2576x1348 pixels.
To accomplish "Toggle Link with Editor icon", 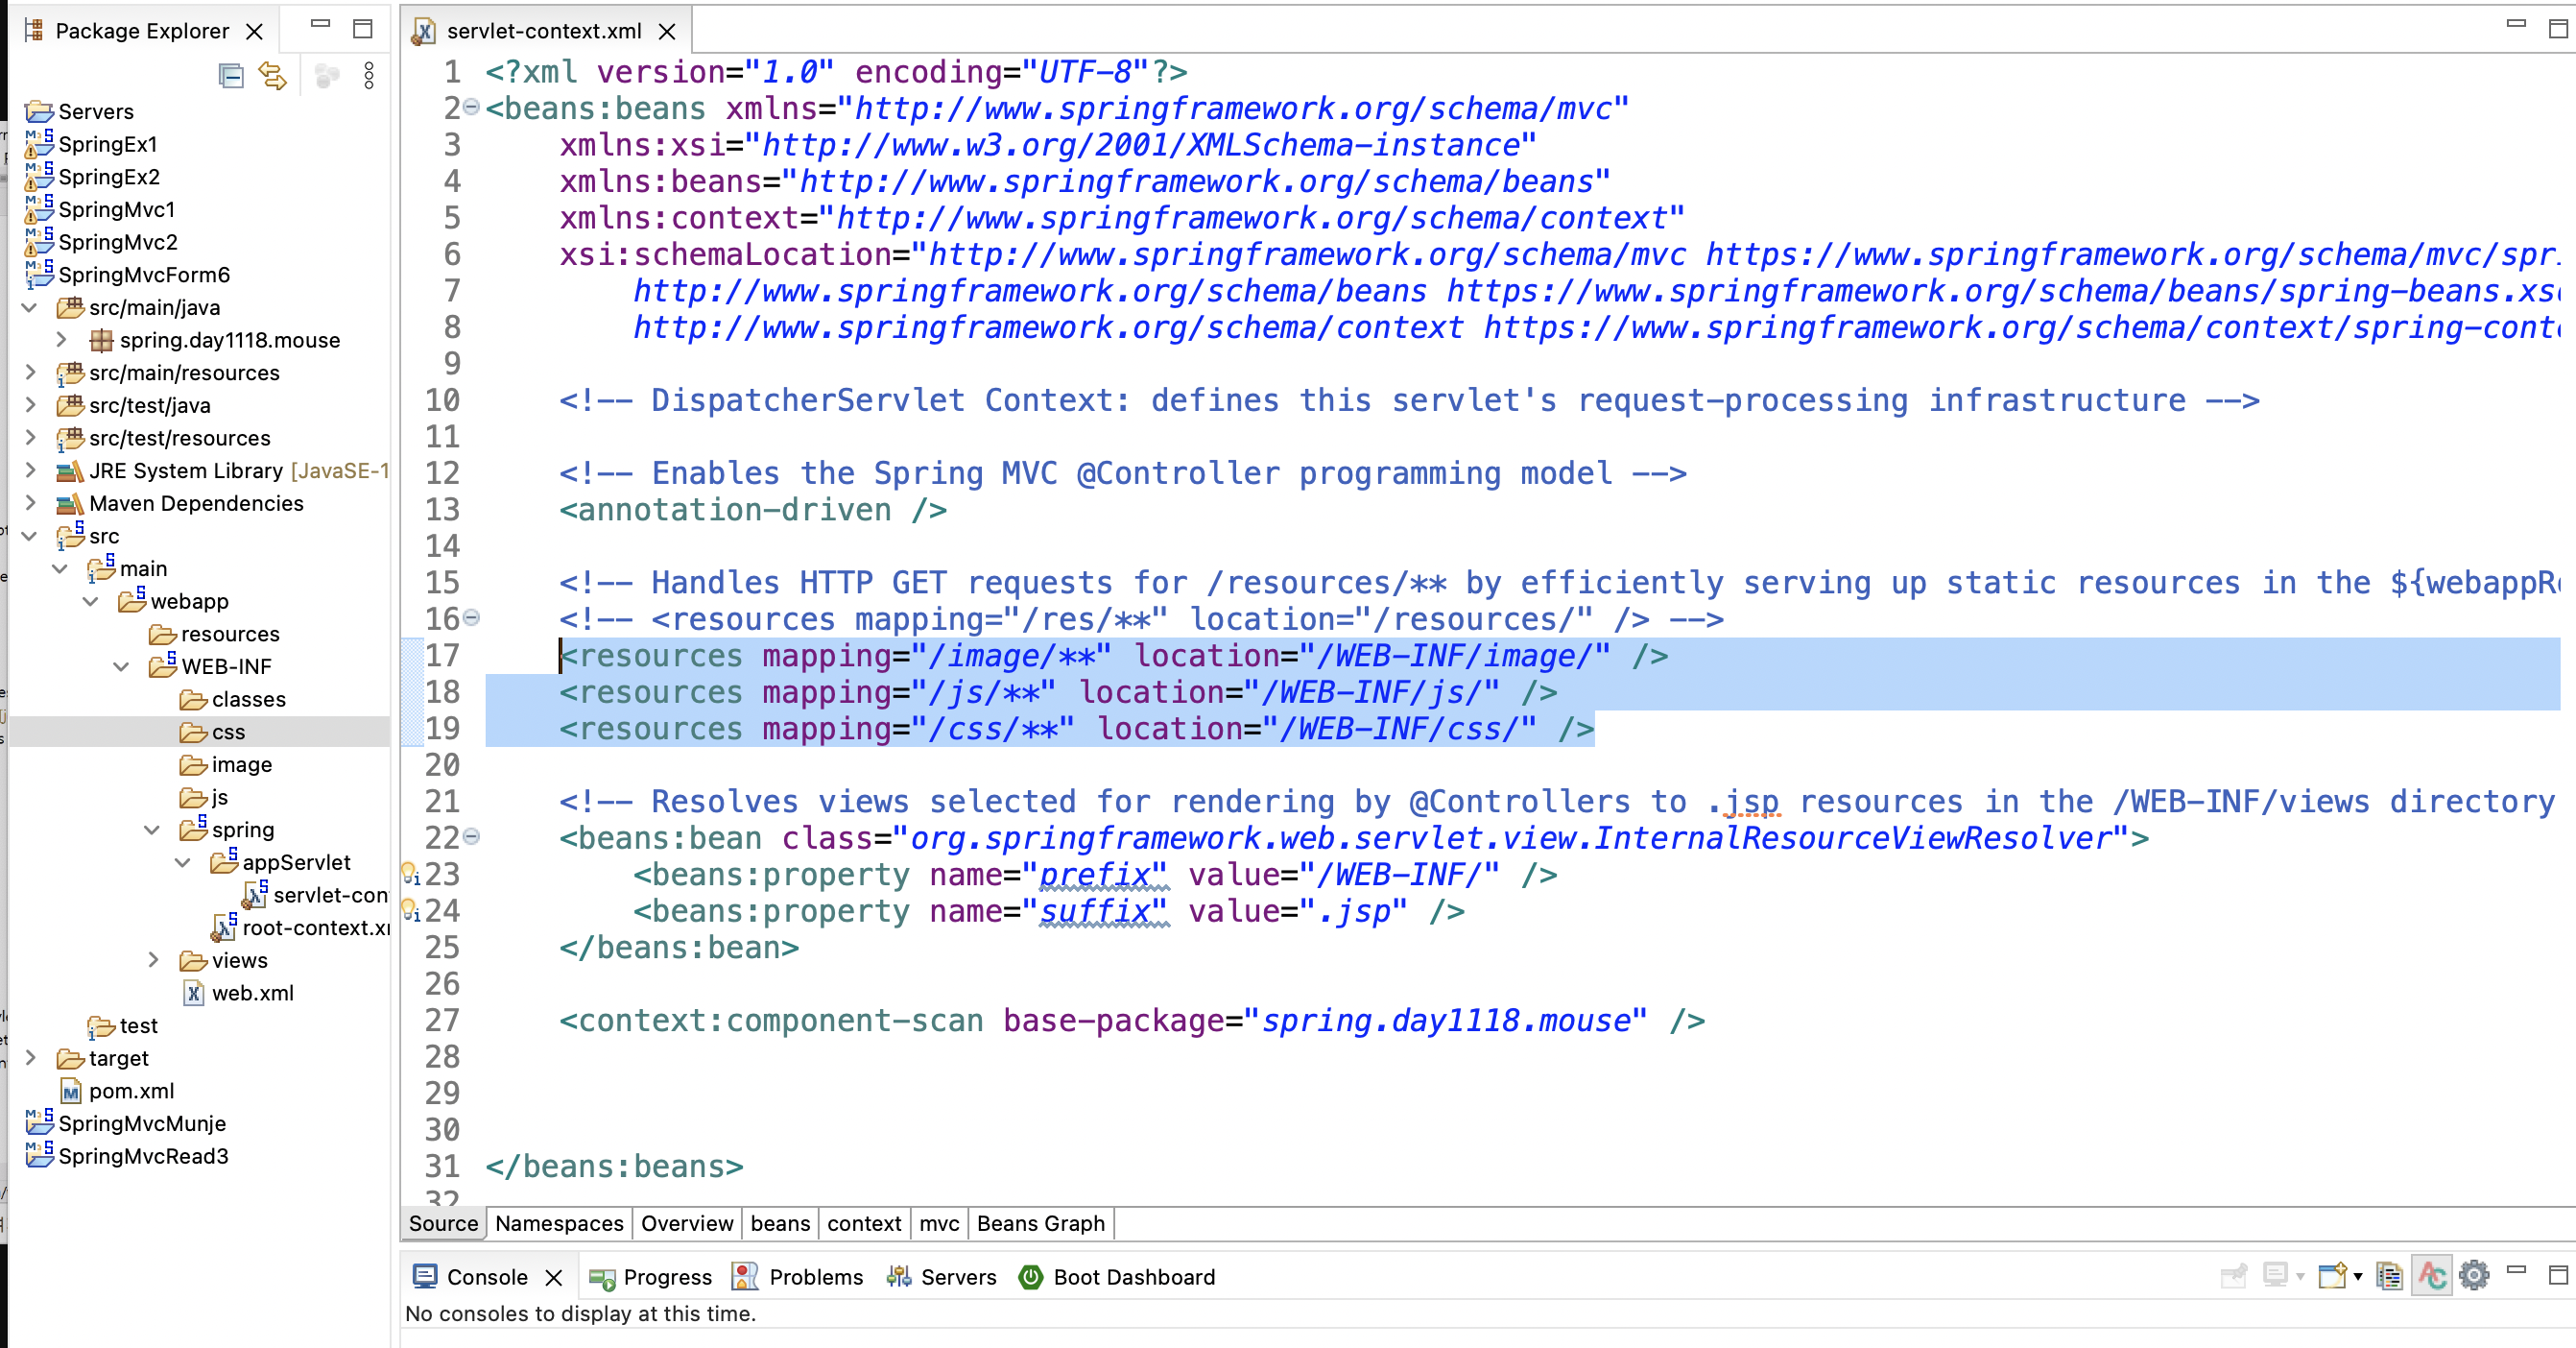I will pos(273,76).
